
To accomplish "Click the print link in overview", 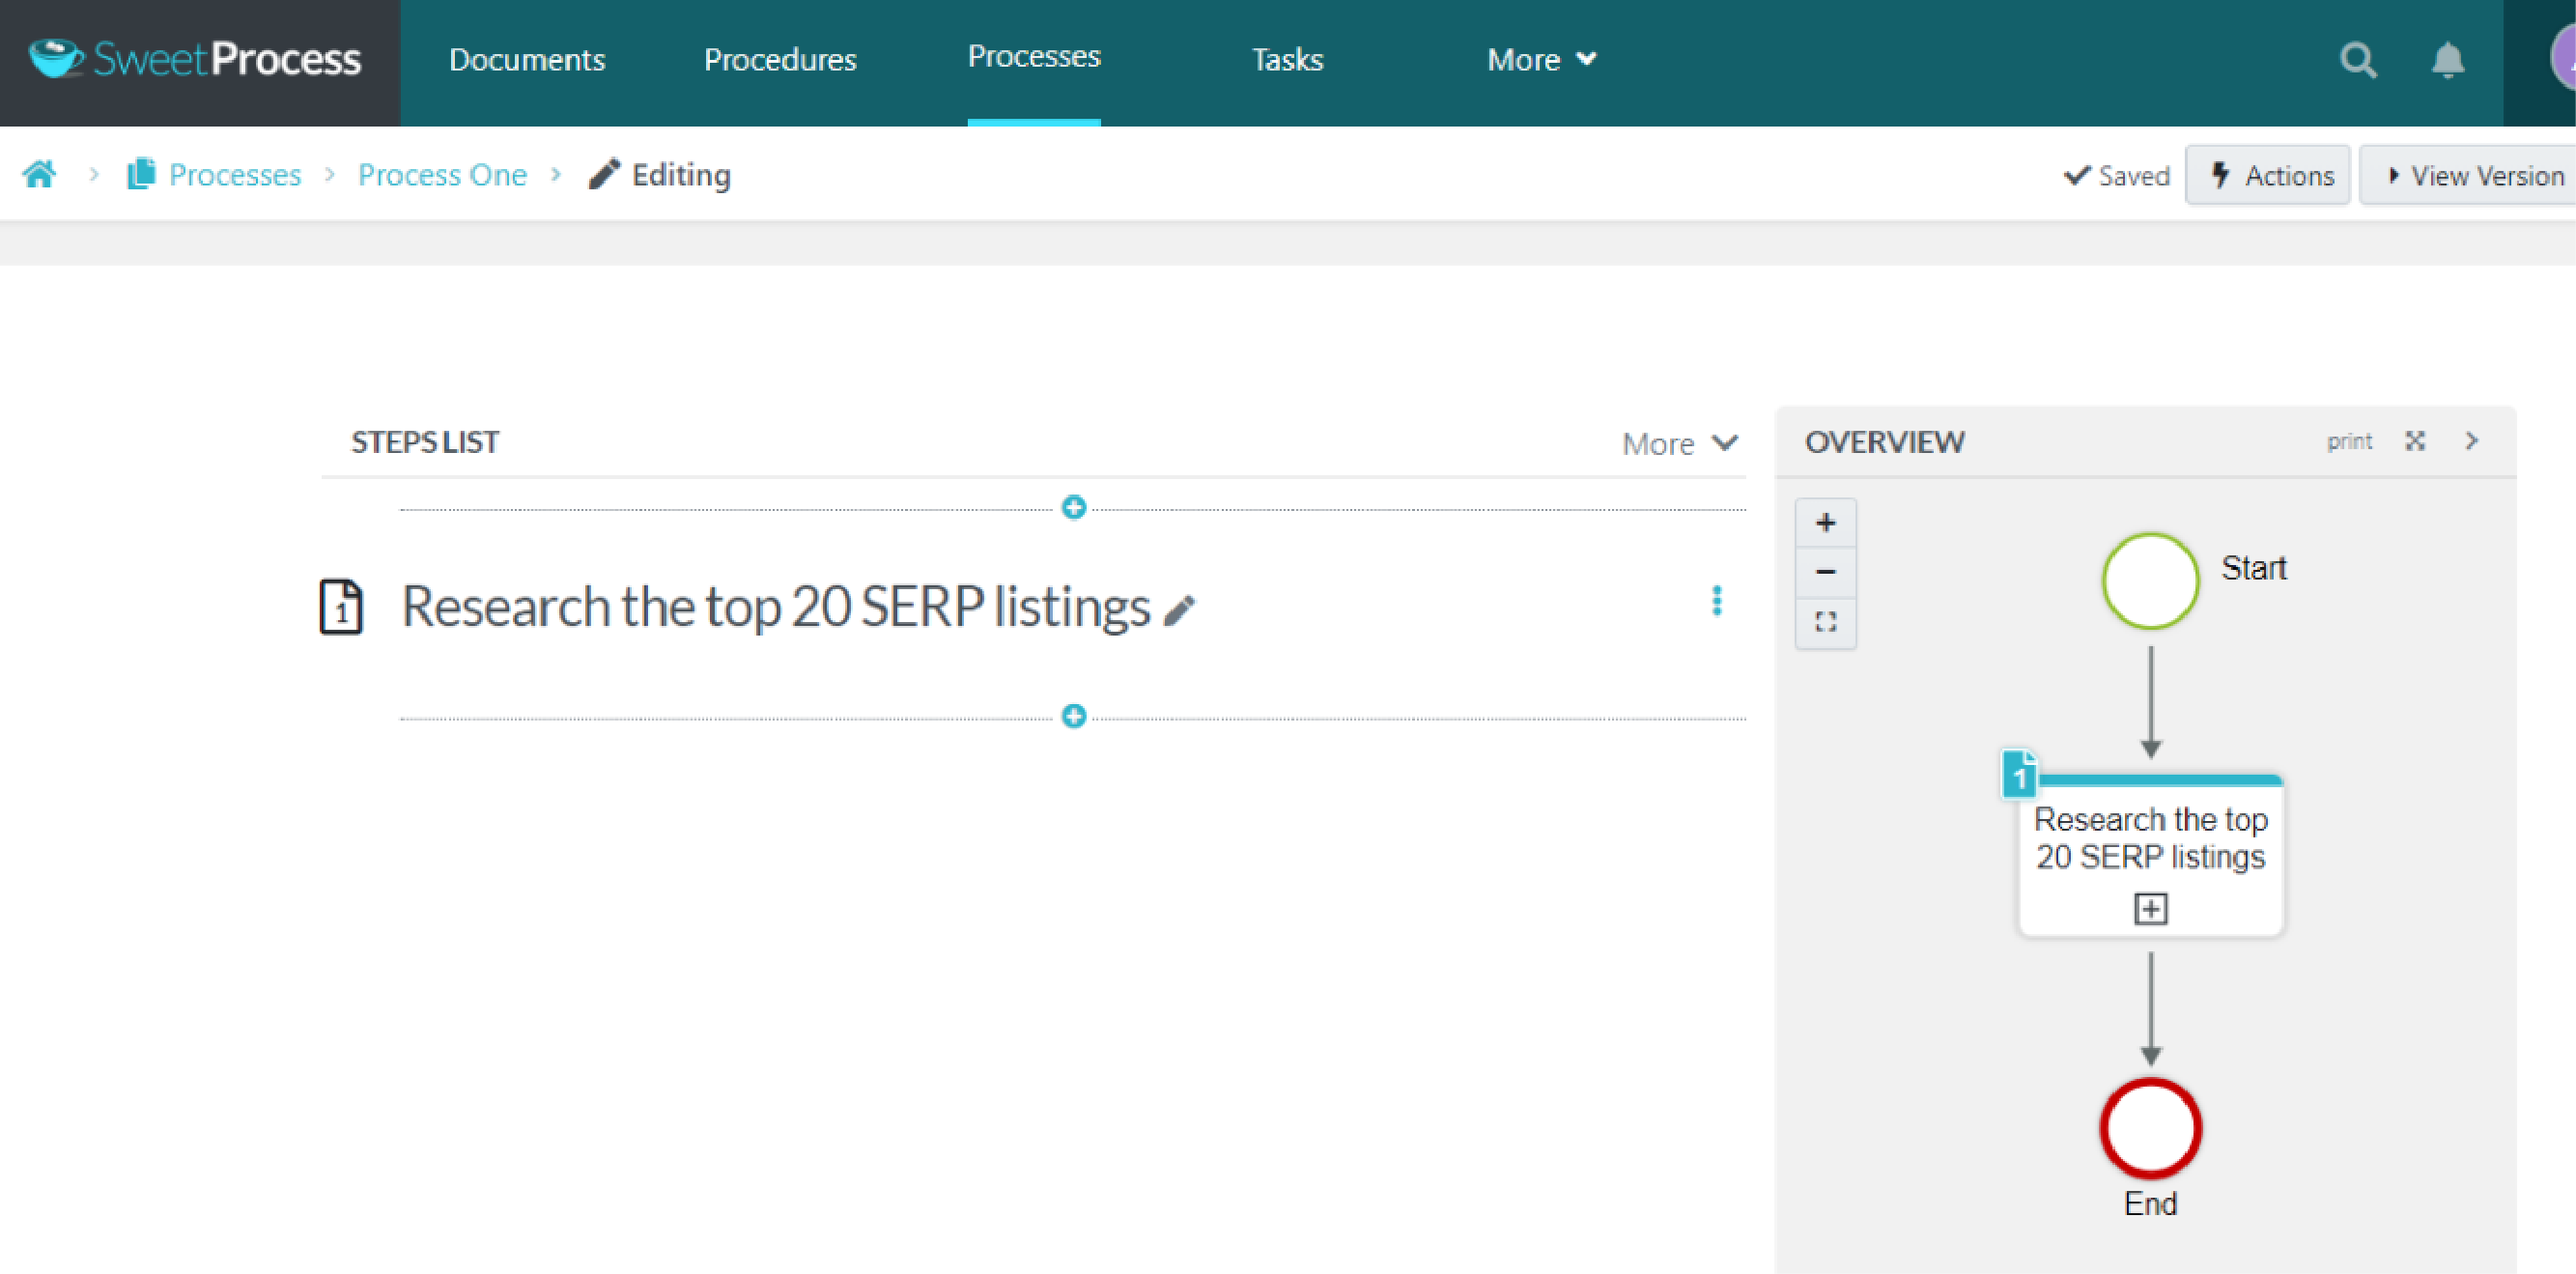I will 2349,441.
